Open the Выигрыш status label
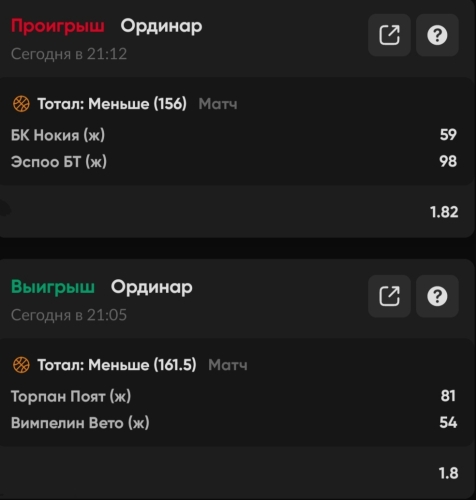 coord(53,287)
